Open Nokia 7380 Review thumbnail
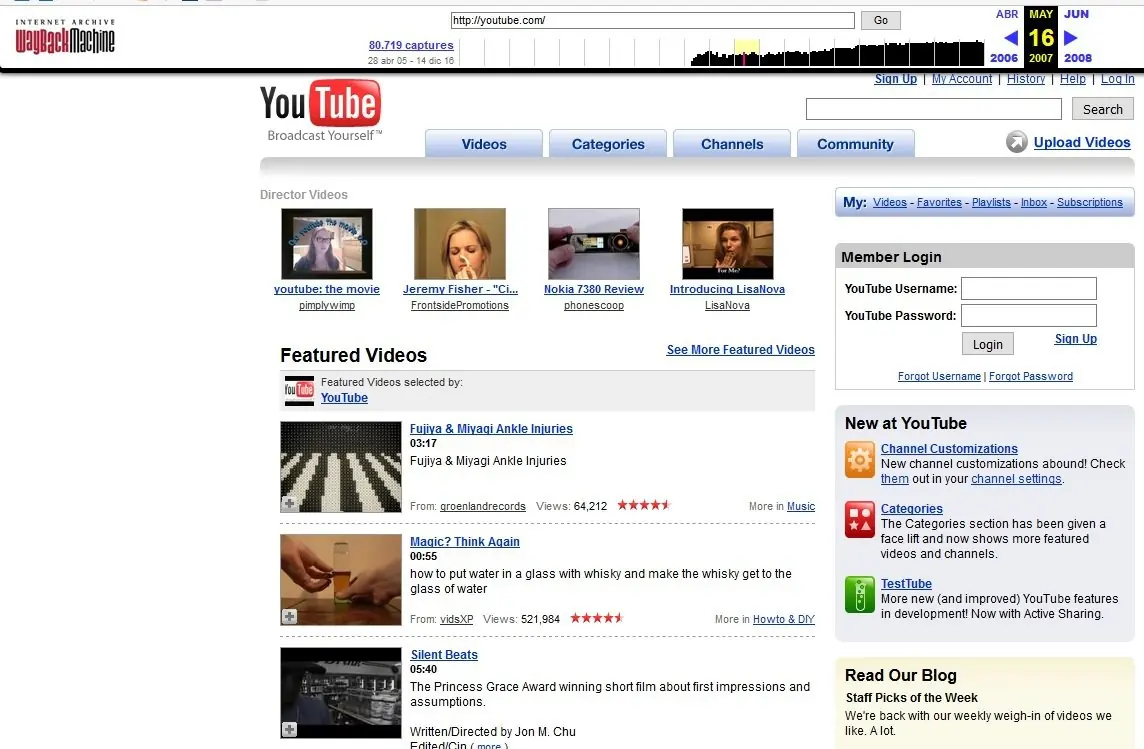Screen dimensions: 1144x749 click(x=594, y=244)
